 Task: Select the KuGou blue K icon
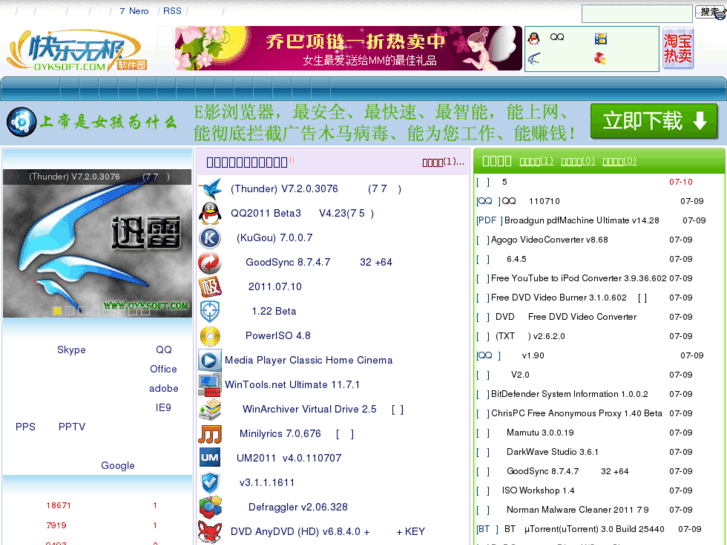210,238
